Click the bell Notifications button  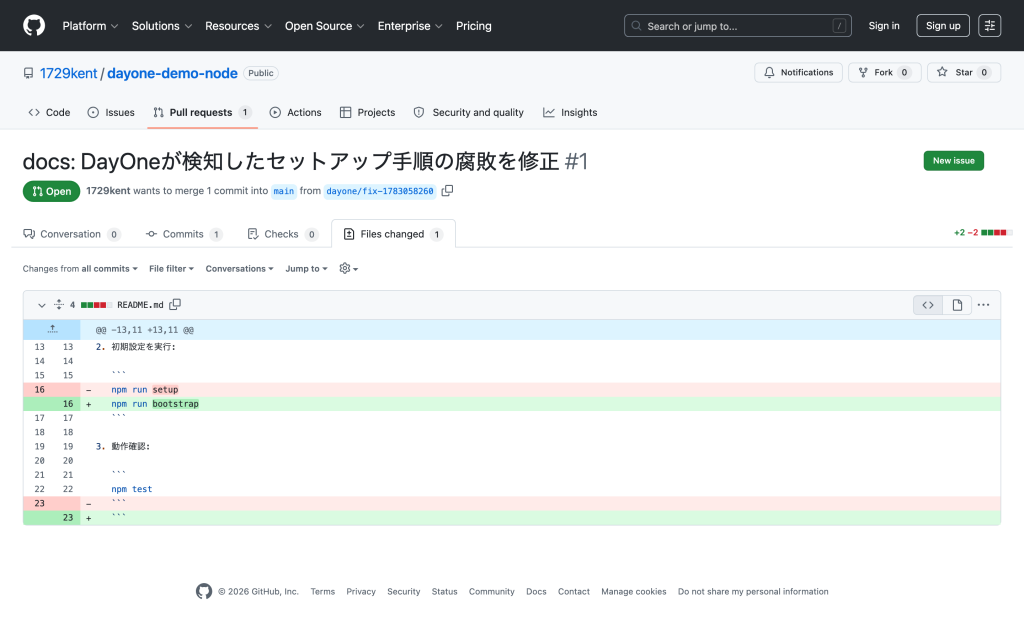(798, 72)
